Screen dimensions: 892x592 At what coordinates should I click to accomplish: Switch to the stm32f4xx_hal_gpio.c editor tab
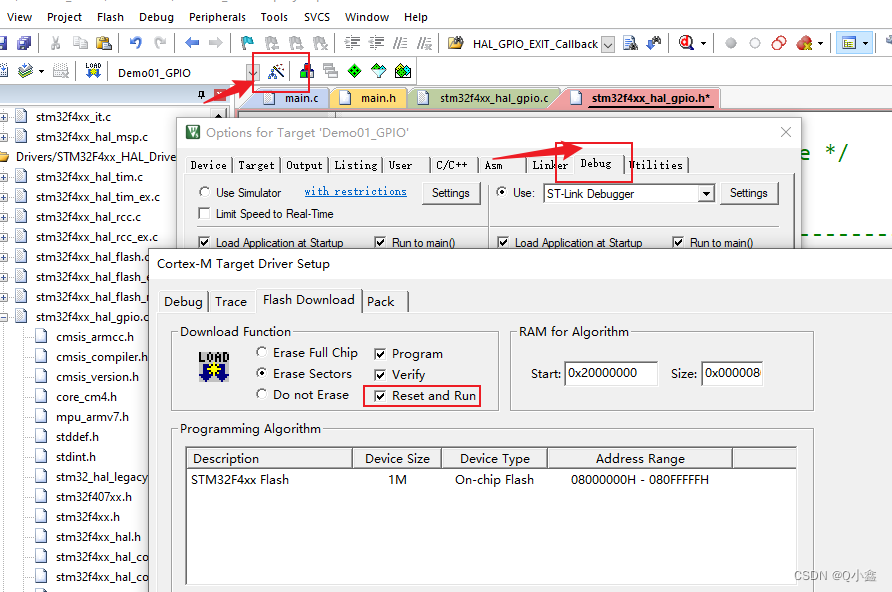point(486,98)
